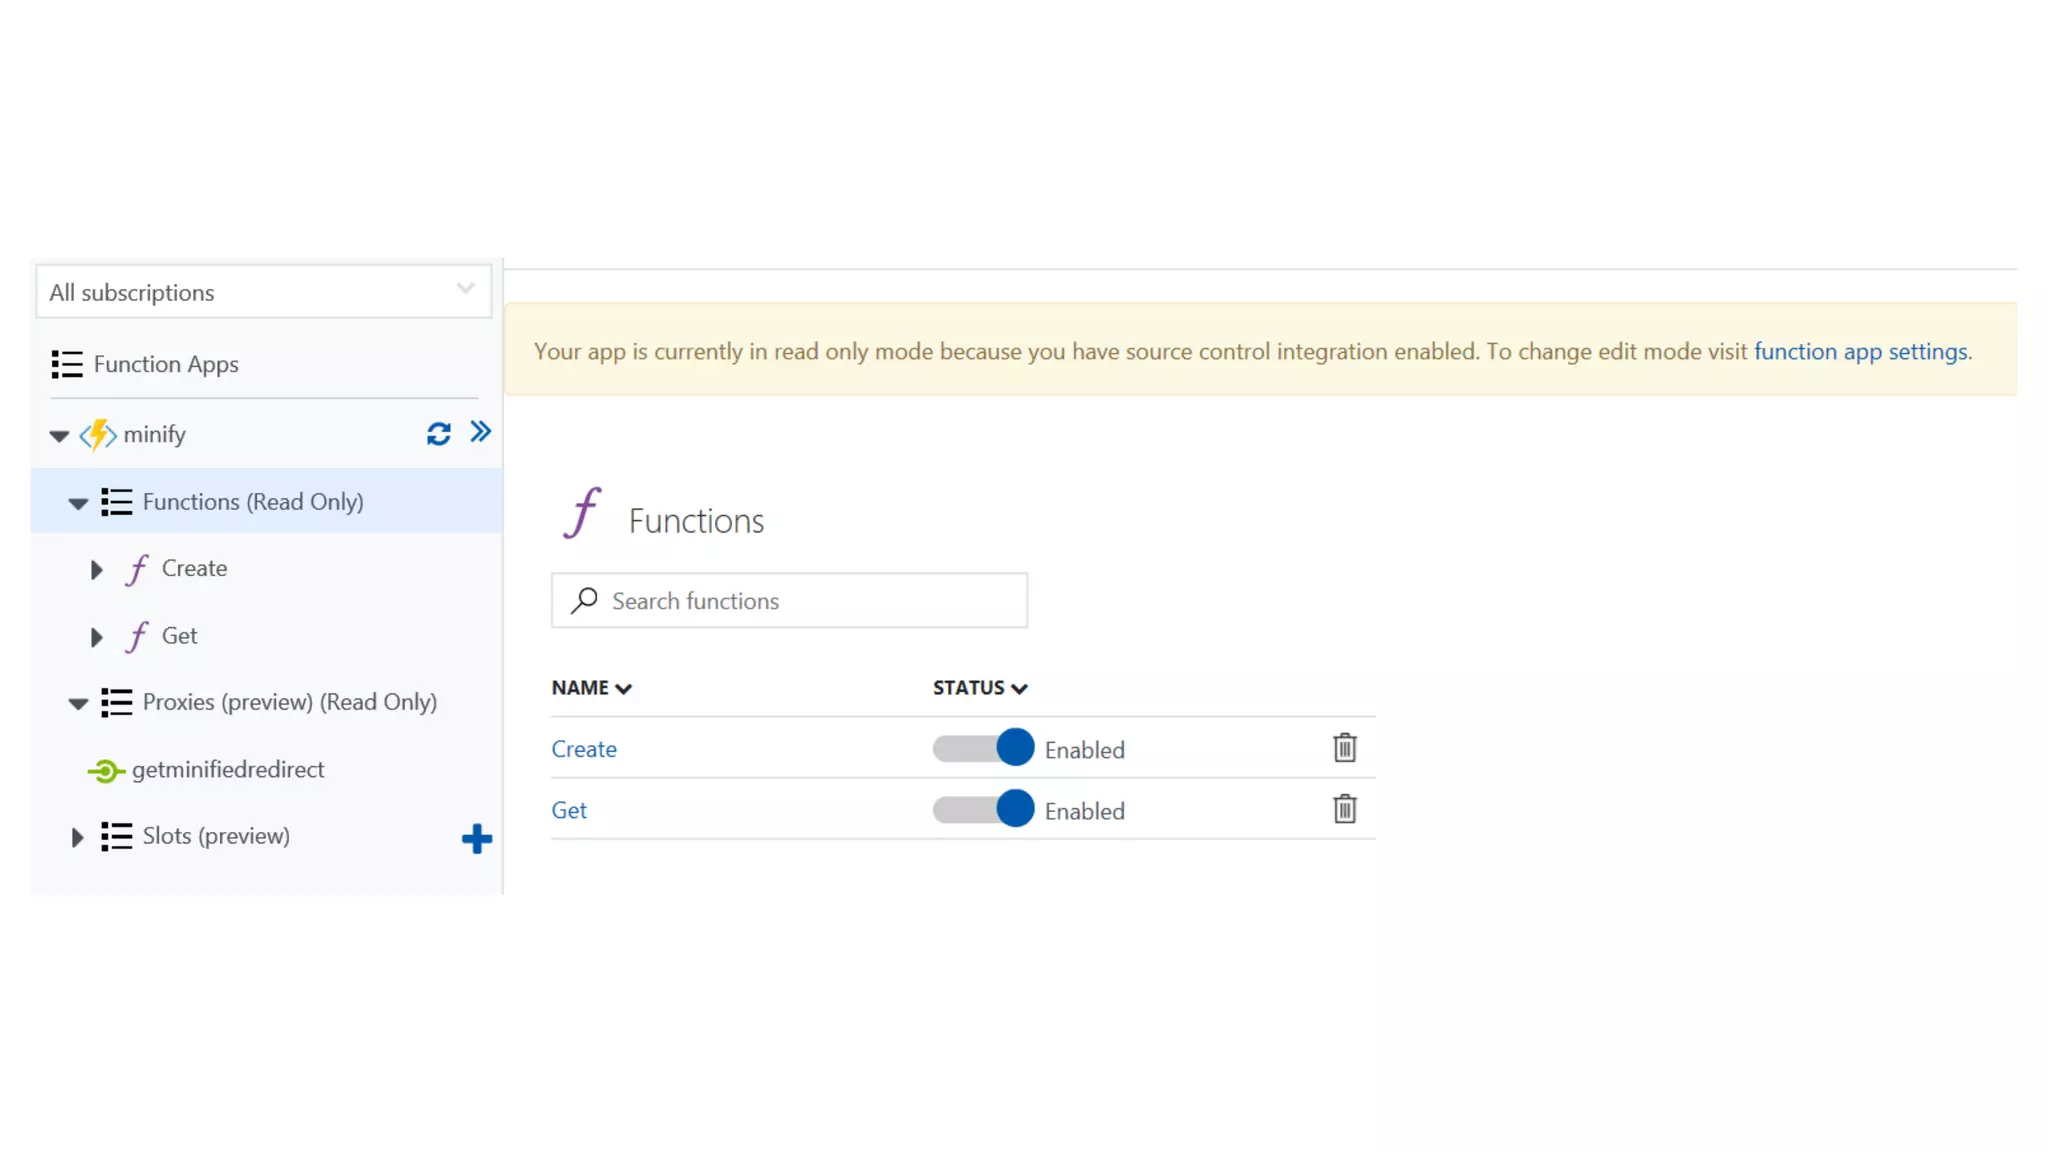Click the Function Apps list icon
The image size is (2048, 1152).
pyautogui.click(x=67, y=364)
